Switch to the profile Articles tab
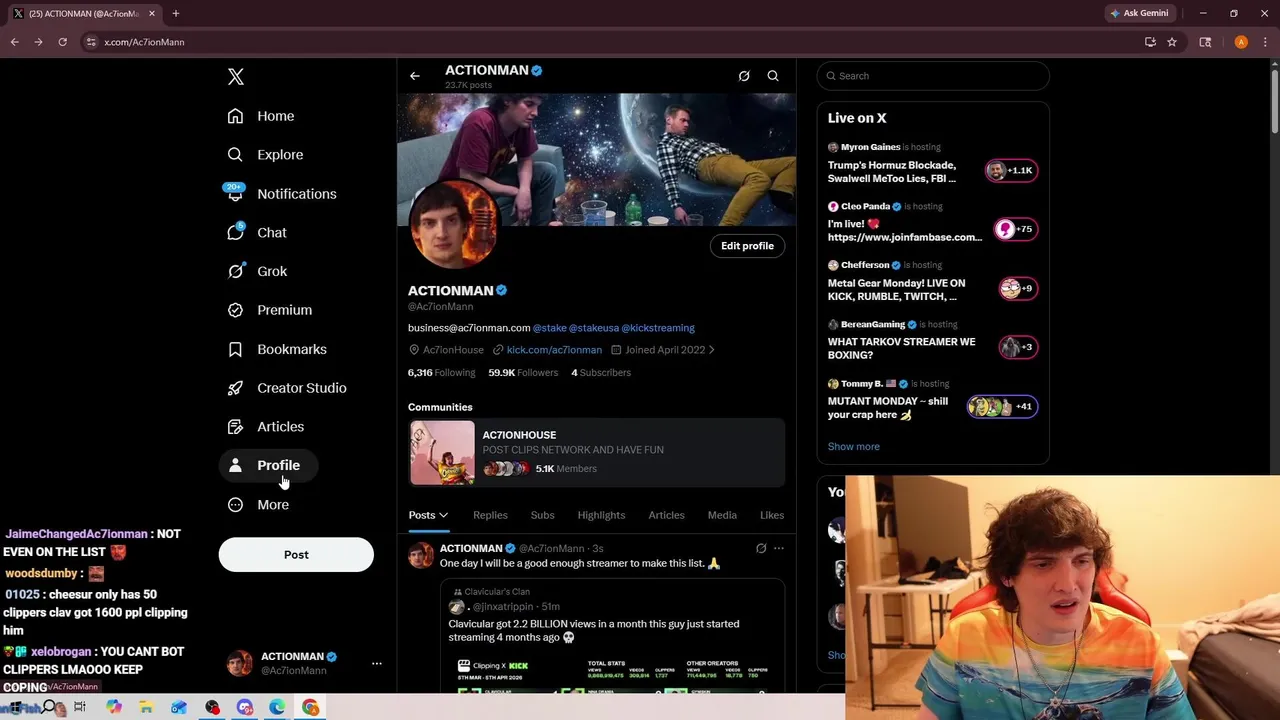This screenshot has height=720, width=1280. (666, 515)
